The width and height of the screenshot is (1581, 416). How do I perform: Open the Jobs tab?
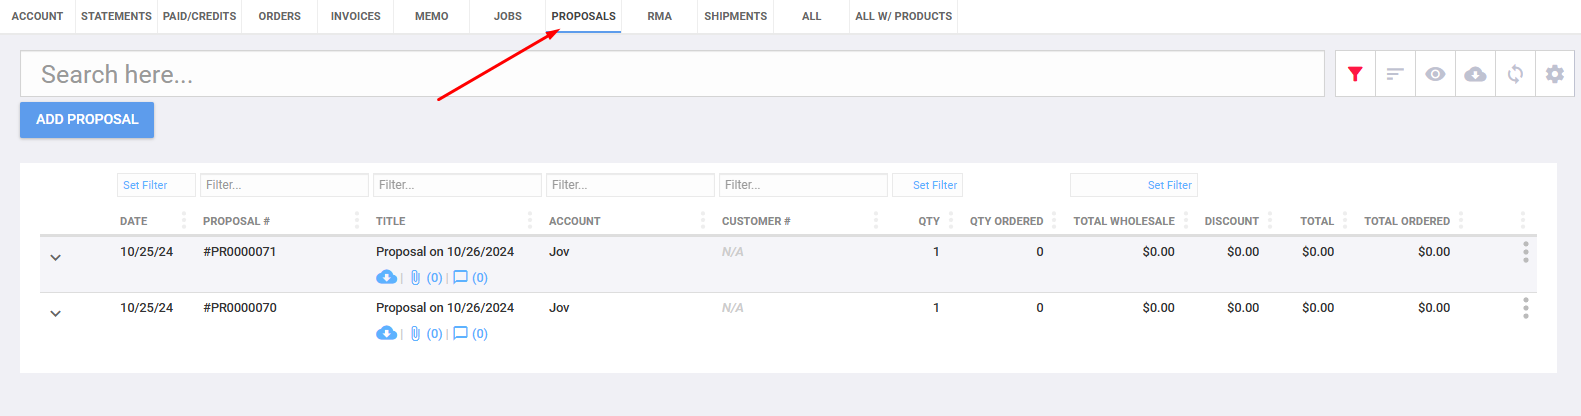pyautogui.click(x=508, y=16)
